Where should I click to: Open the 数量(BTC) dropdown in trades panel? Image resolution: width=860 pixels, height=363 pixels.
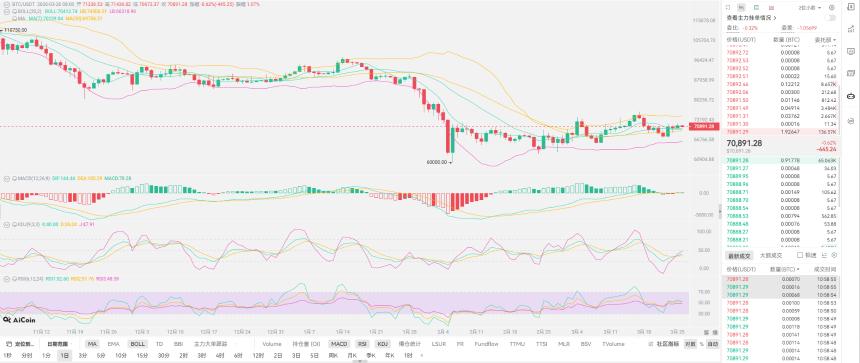pyautogui.click(x=785, y=269)
